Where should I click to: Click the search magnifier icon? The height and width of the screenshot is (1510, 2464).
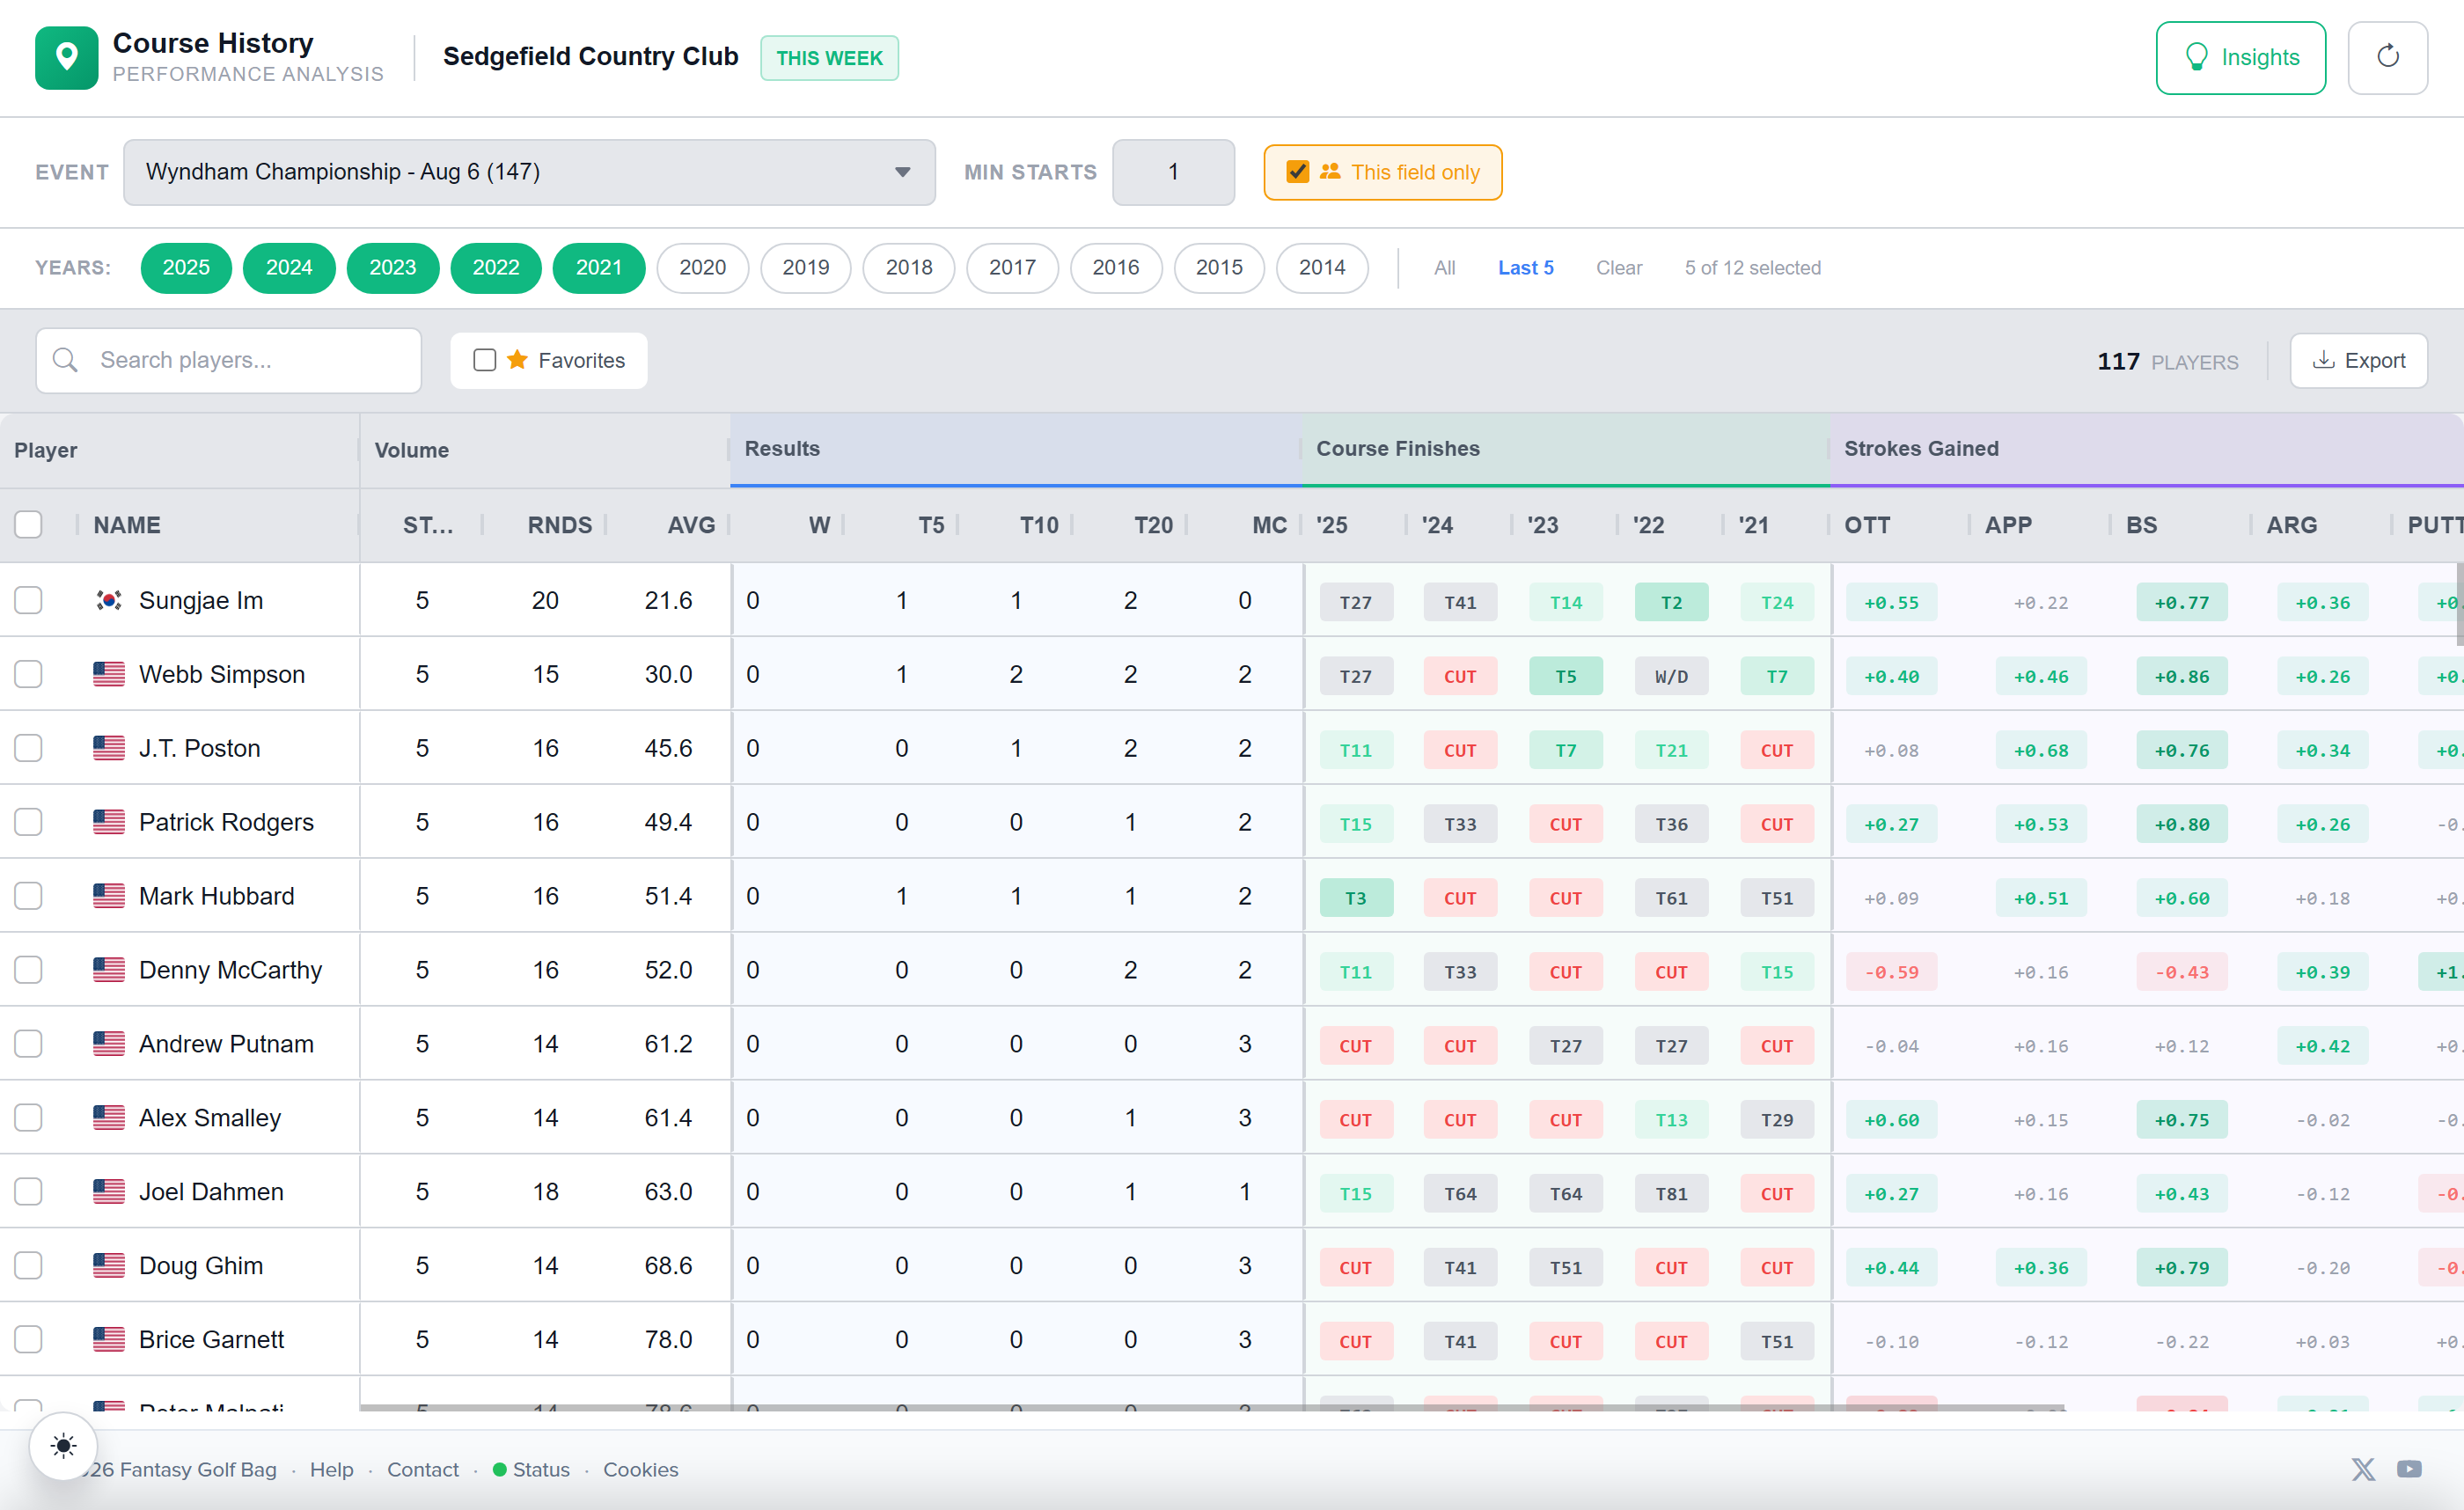click(x=65, y=360)
